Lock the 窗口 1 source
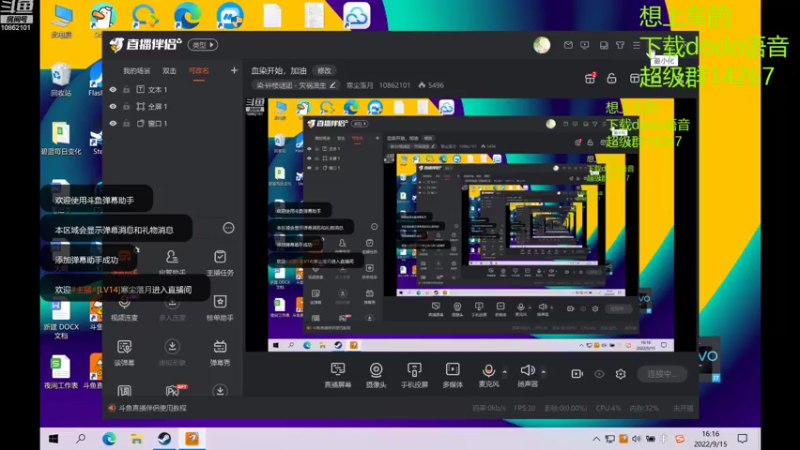The height and width of the screenshot is (450, 800). (x=126, y=123)
